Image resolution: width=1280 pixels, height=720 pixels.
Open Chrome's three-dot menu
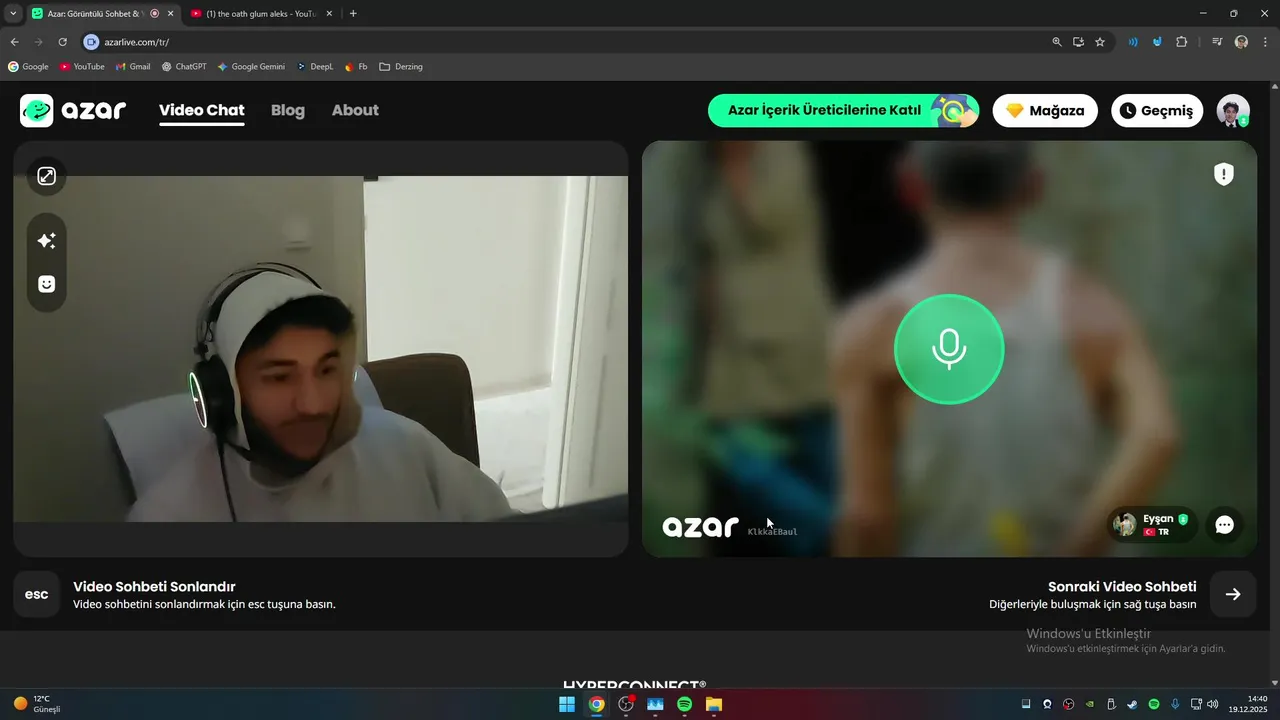(1265, 42)
